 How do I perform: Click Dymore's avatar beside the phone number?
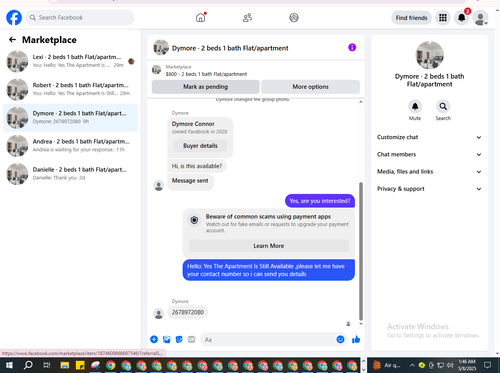pos(159,314)
